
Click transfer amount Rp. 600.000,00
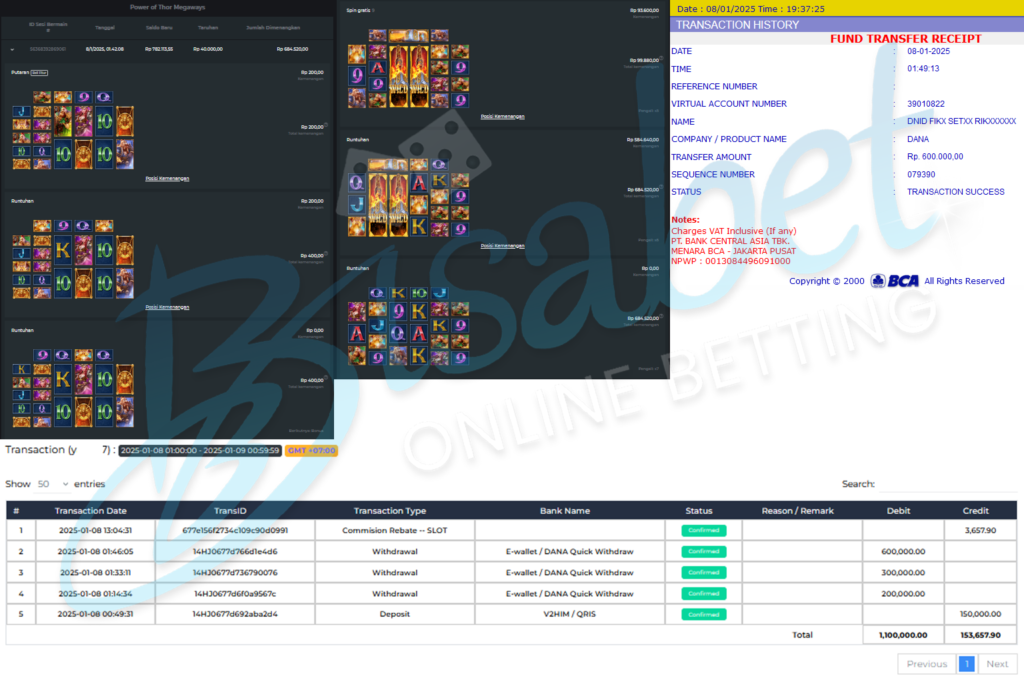(935, 157)
